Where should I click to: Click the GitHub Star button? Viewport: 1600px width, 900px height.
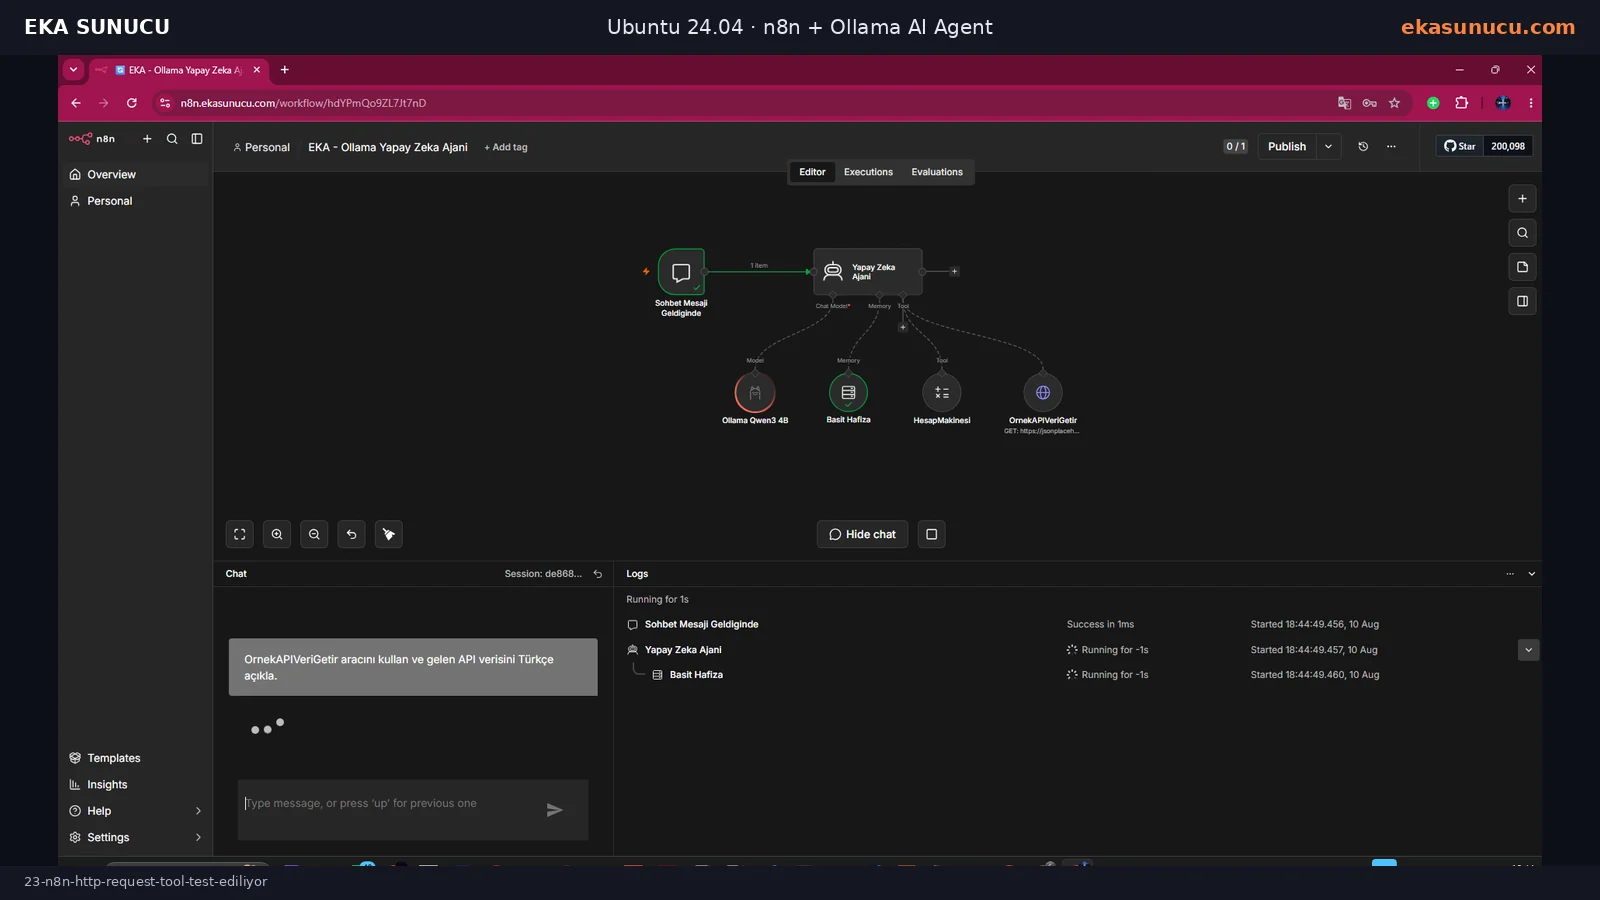point(1459,146)
